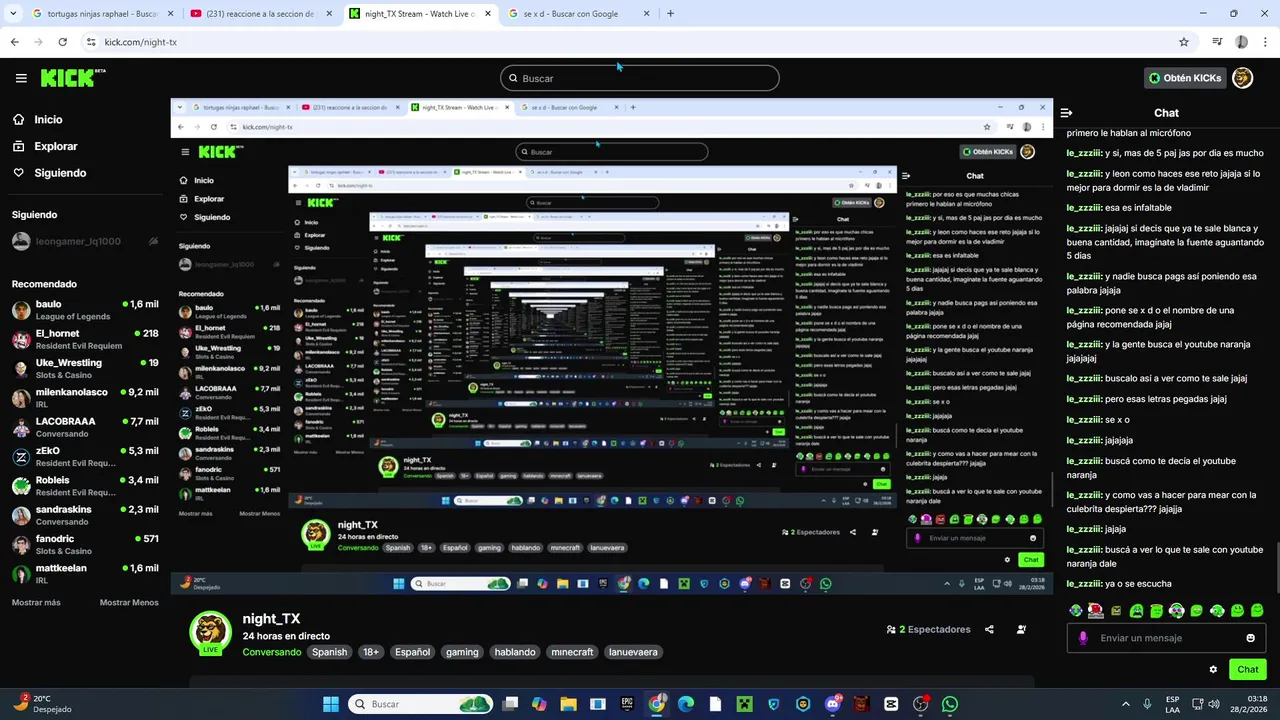The width and height of the screenshot is (1280, 720).
Task: Click the sandraskins channel avatar
Action: tap(21, 515)
